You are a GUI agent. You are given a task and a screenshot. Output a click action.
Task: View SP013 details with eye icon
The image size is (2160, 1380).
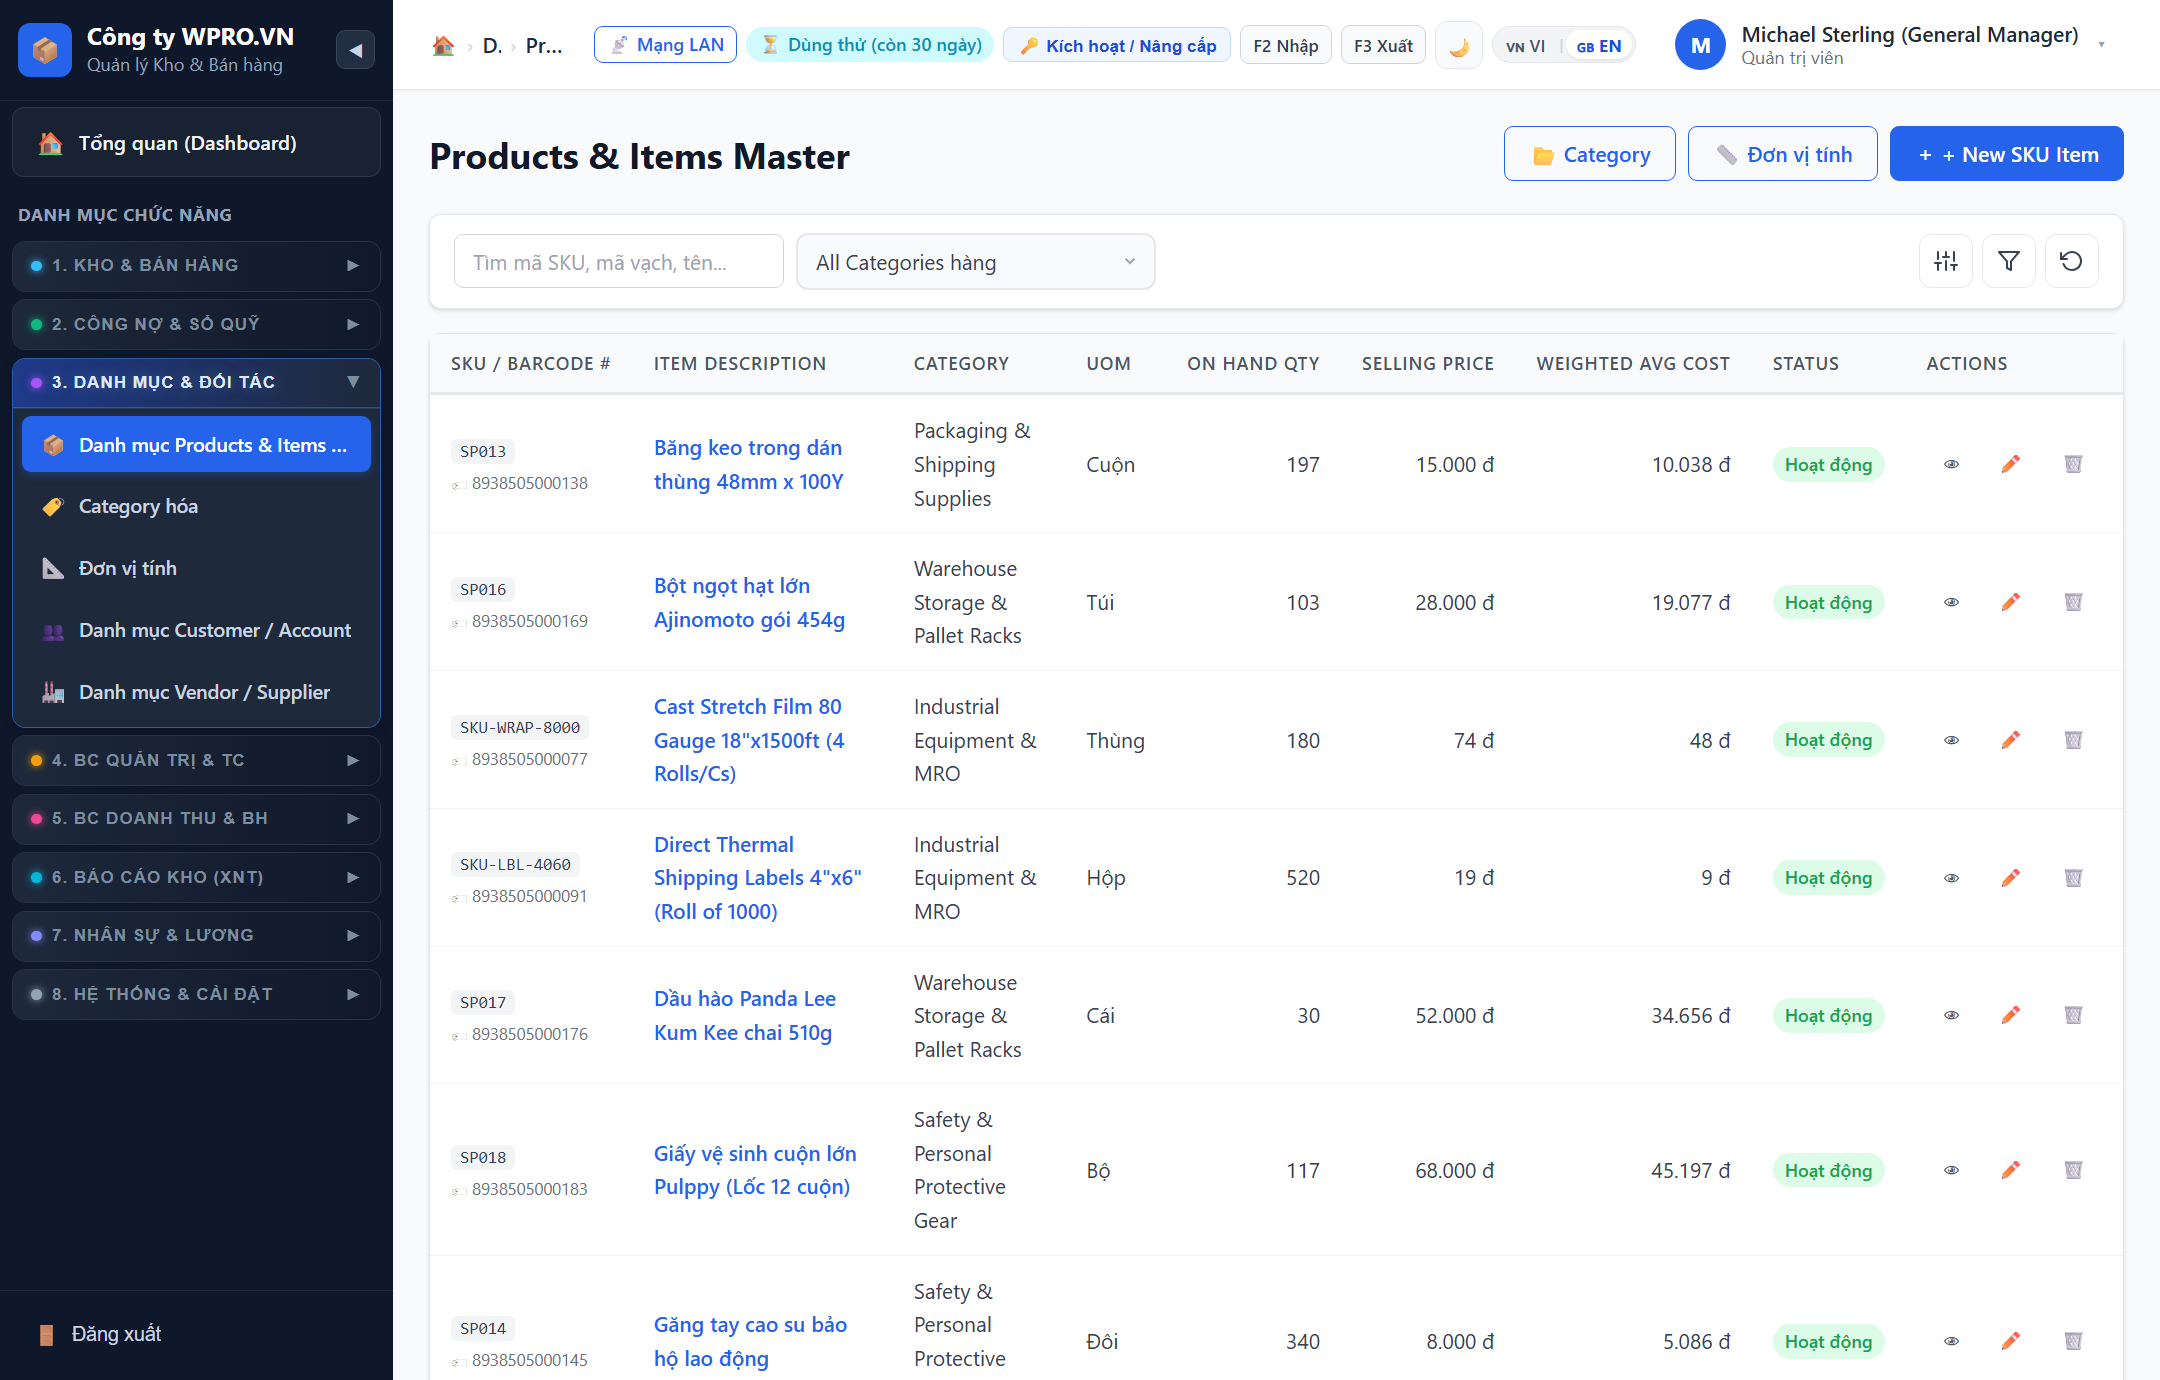pos(1951,464)
